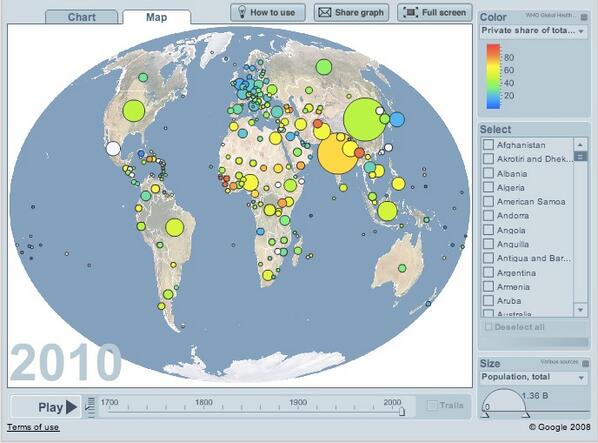Check the Akrotiri and Dhekelia checkbox
The width and height of the screenshot is (598, 443).
488,159
